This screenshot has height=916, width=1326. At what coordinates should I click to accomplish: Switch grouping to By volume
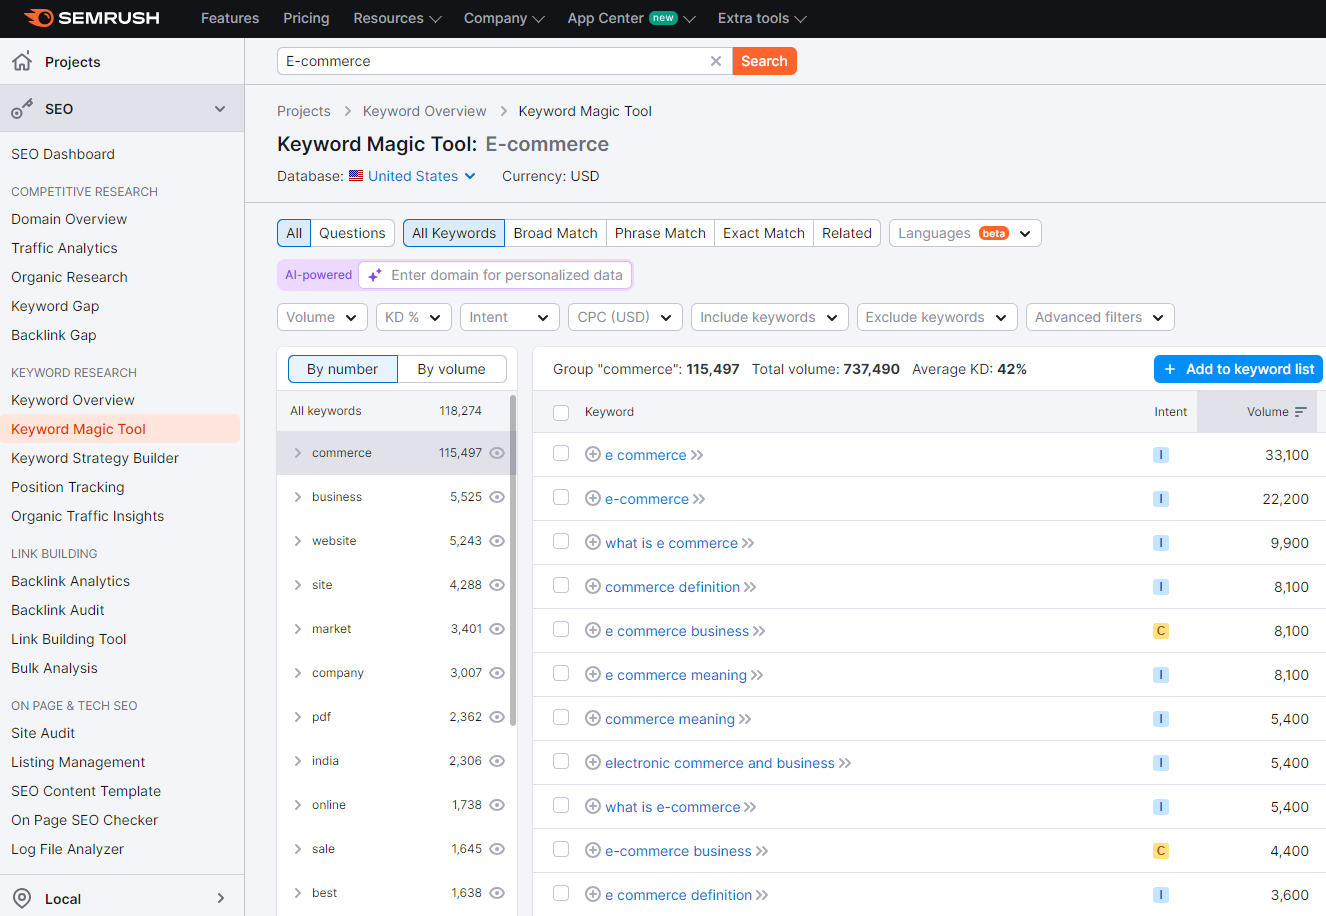(x=452, y=369)
